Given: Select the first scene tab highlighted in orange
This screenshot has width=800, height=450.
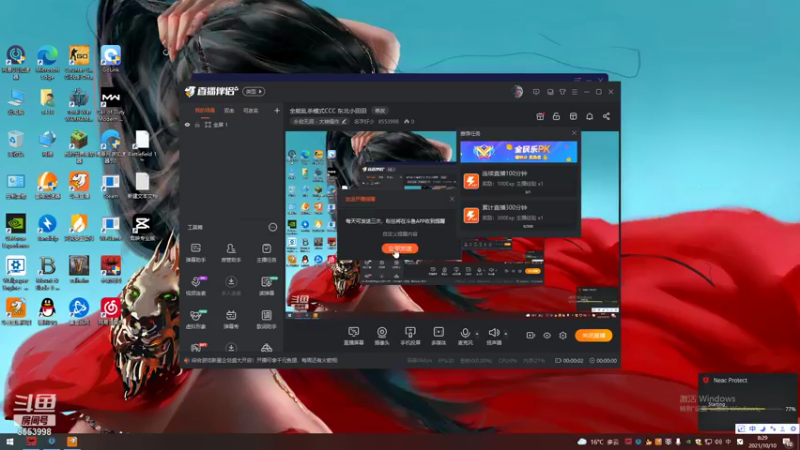Looking at the screenshot, I should 205,111.
